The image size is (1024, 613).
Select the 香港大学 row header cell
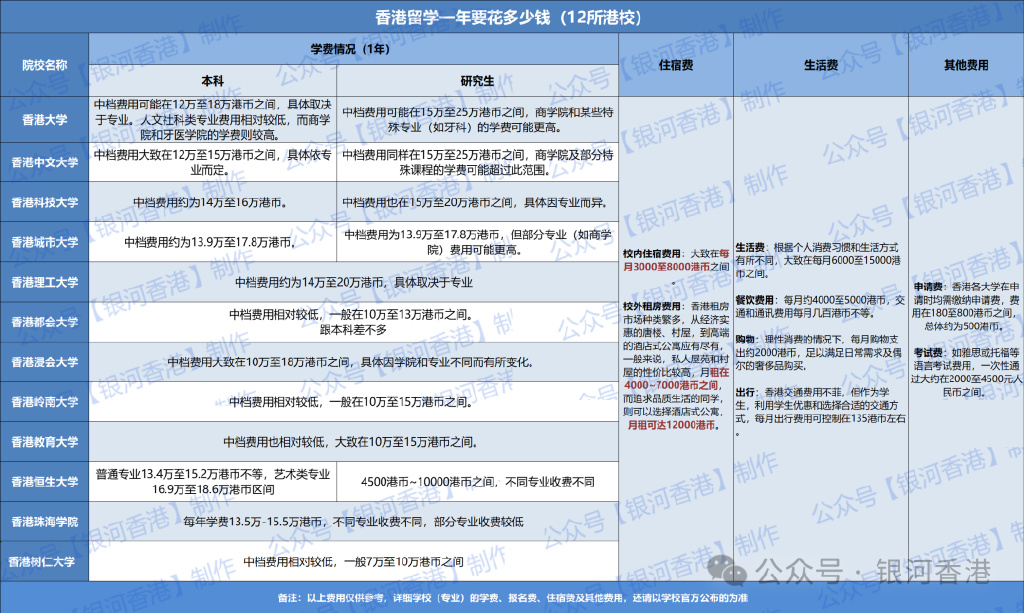pyautogui.click(x=44, y=120)
